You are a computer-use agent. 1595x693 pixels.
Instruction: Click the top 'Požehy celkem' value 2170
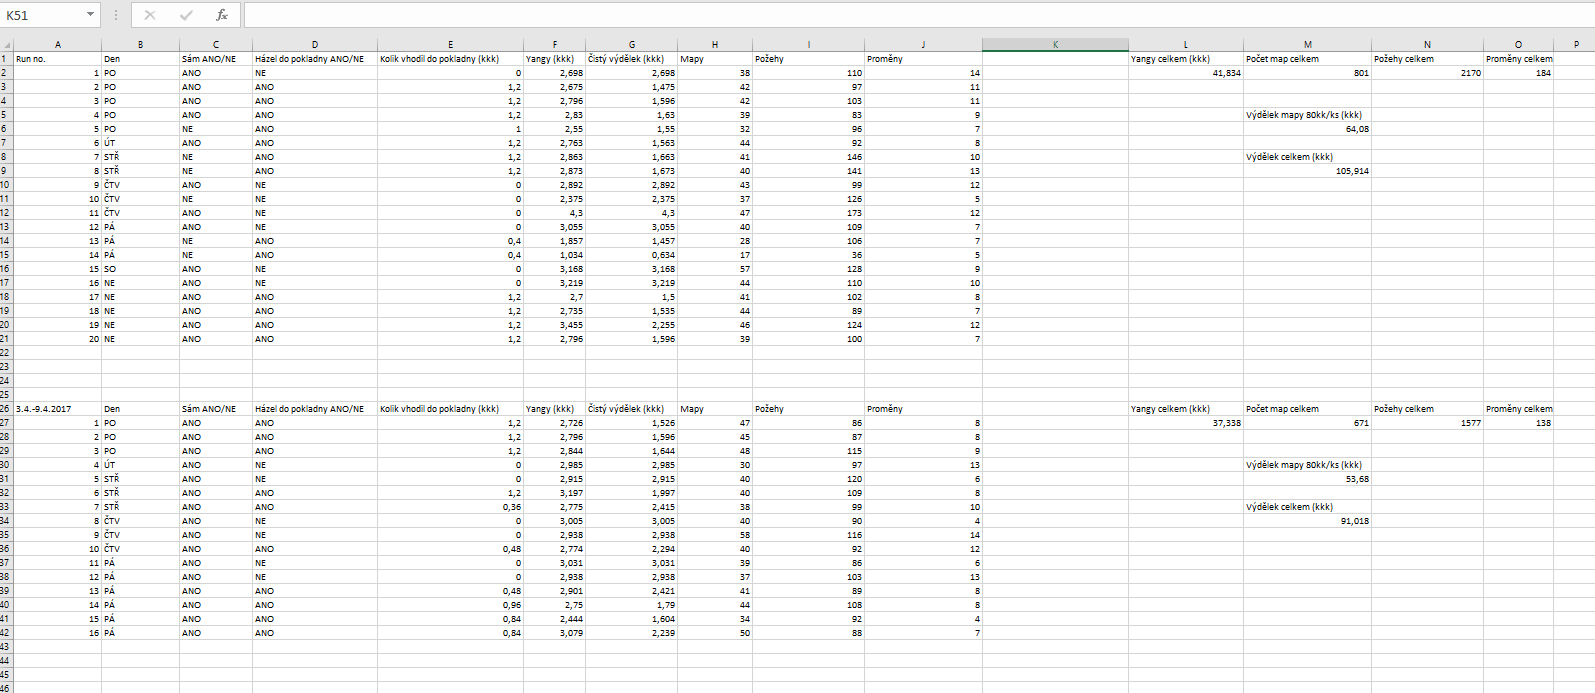point(1427,73)
